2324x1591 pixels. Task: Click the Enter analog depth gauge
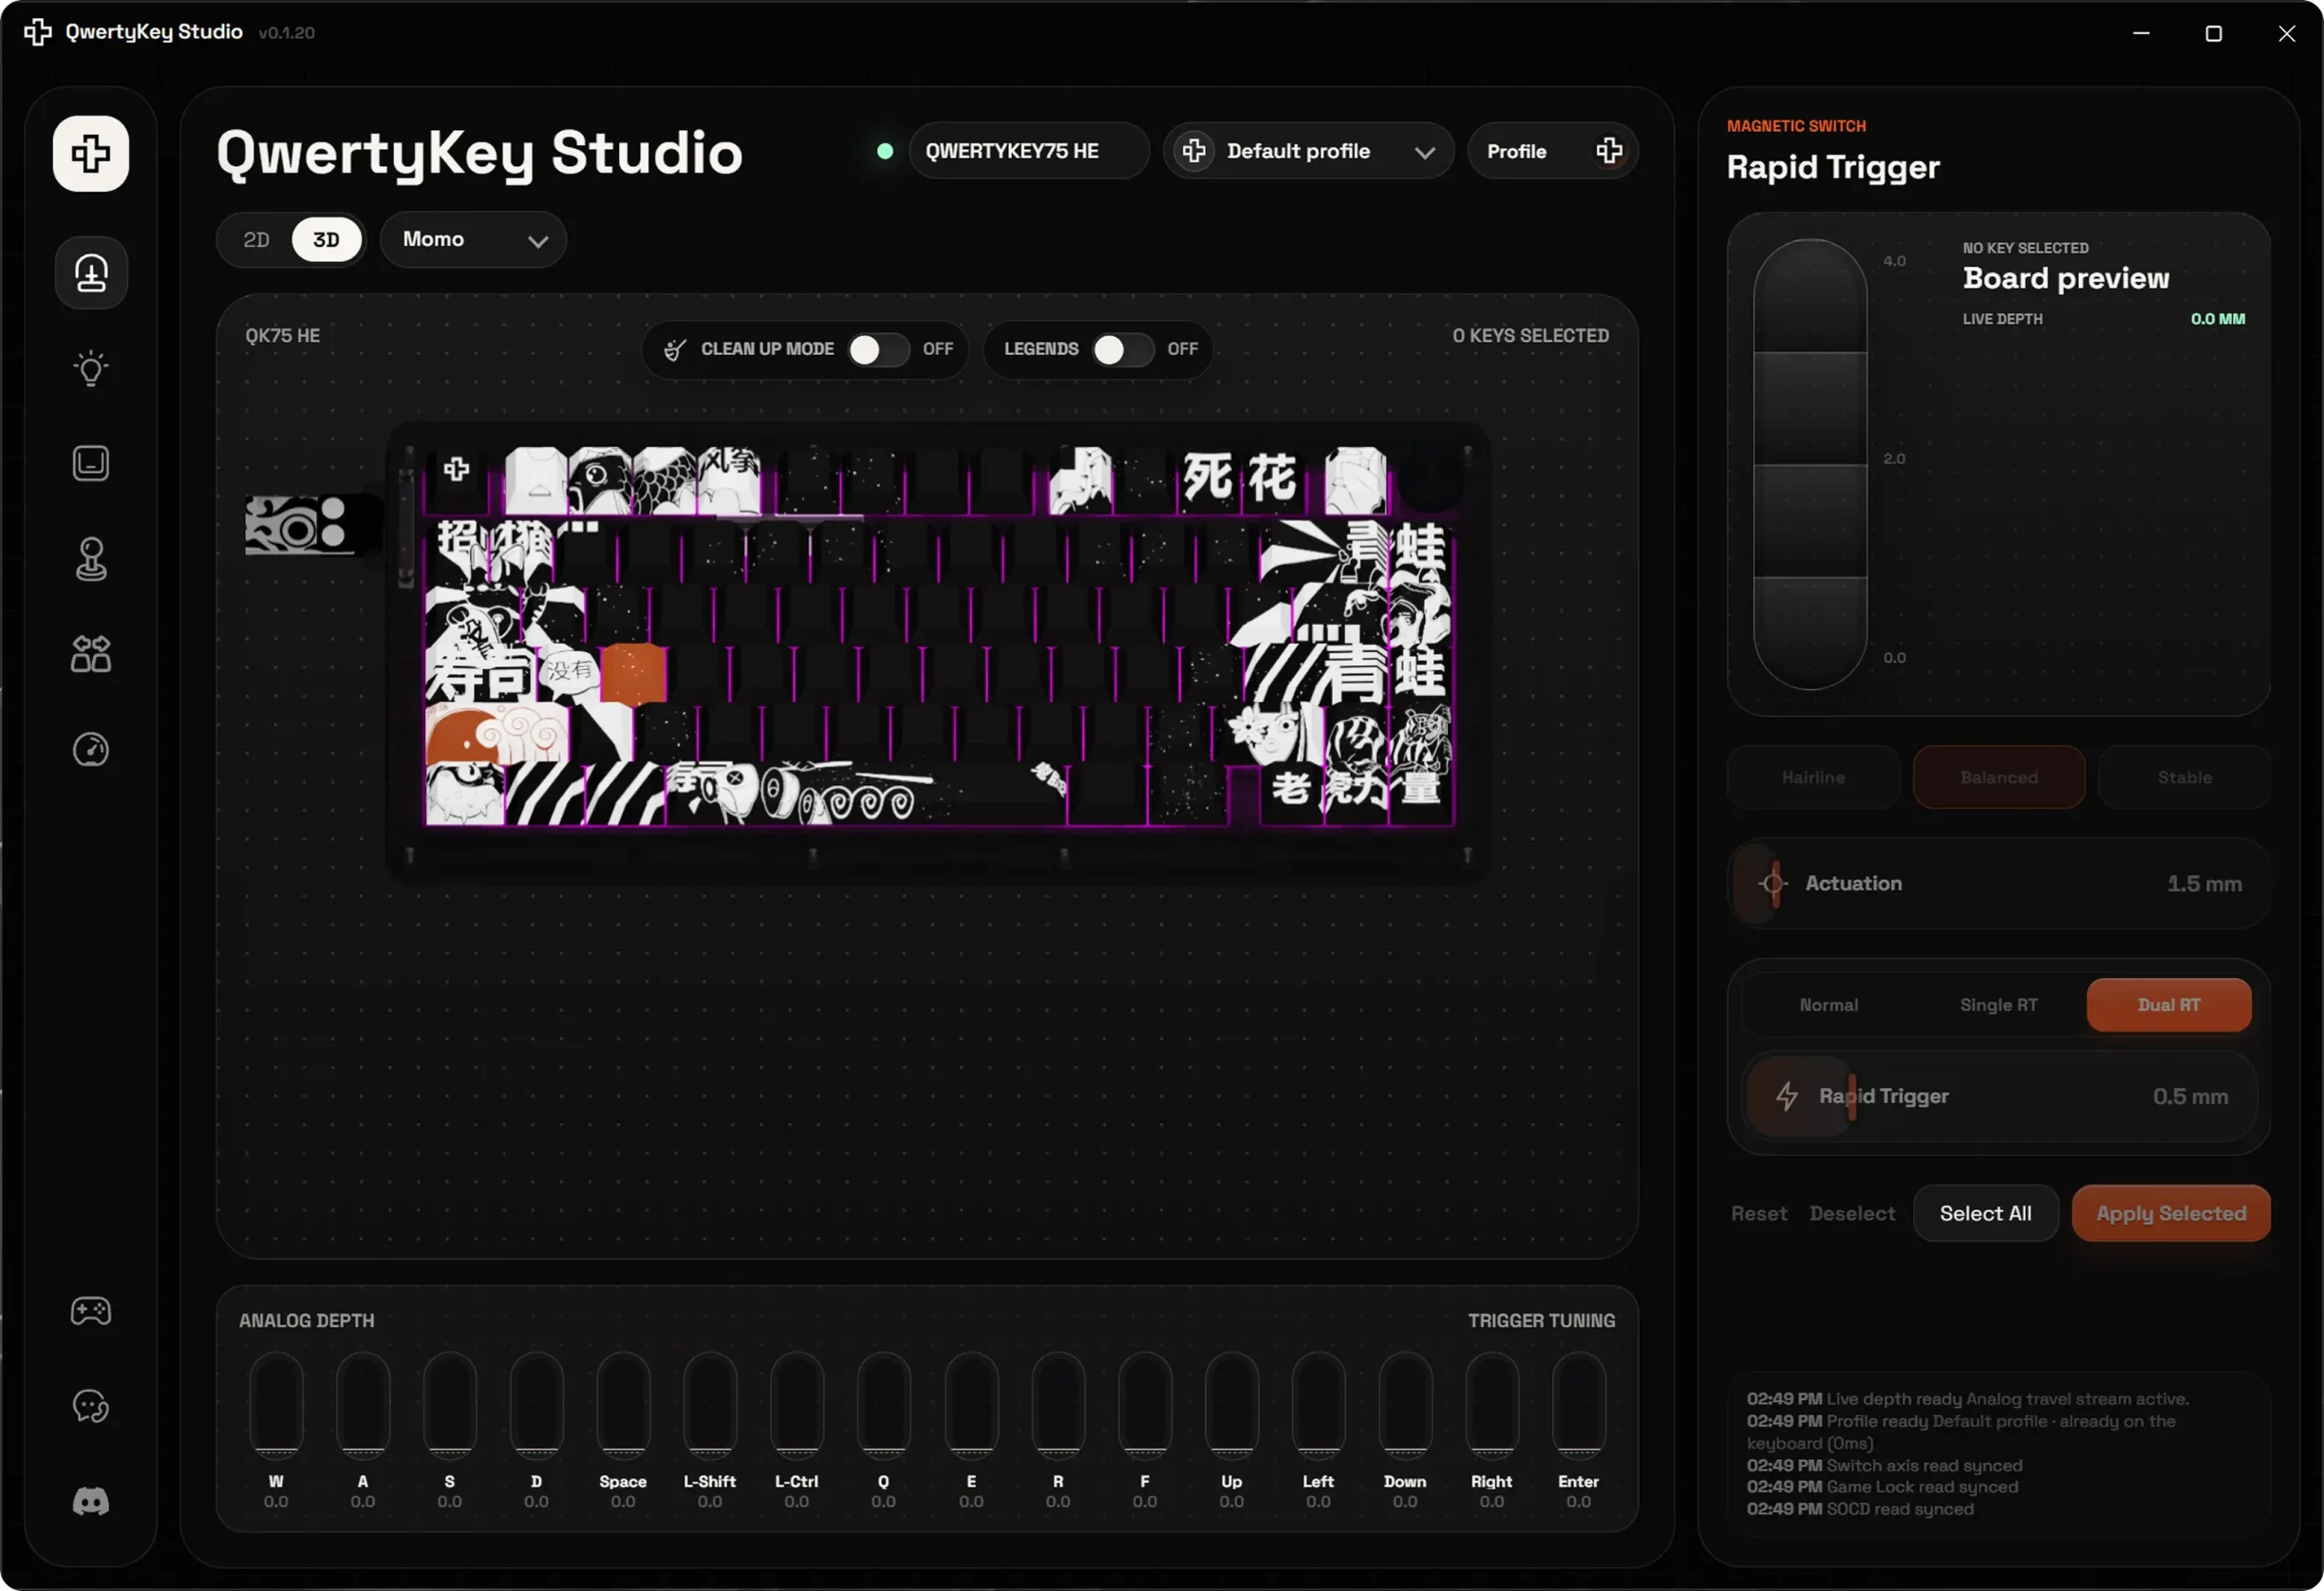point(1578,1404)
